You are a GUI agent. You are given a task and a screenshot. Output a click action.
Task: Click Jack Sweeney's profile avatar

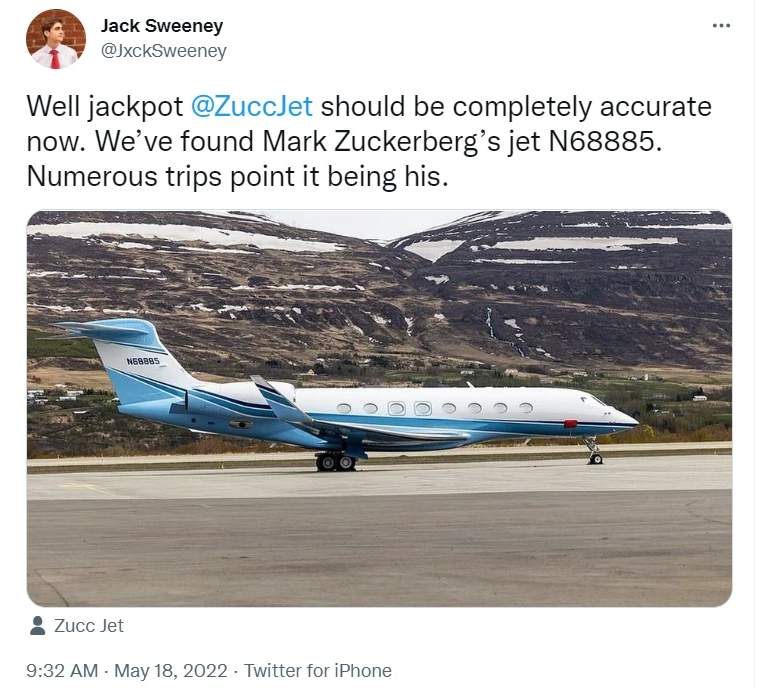(56, 38)
